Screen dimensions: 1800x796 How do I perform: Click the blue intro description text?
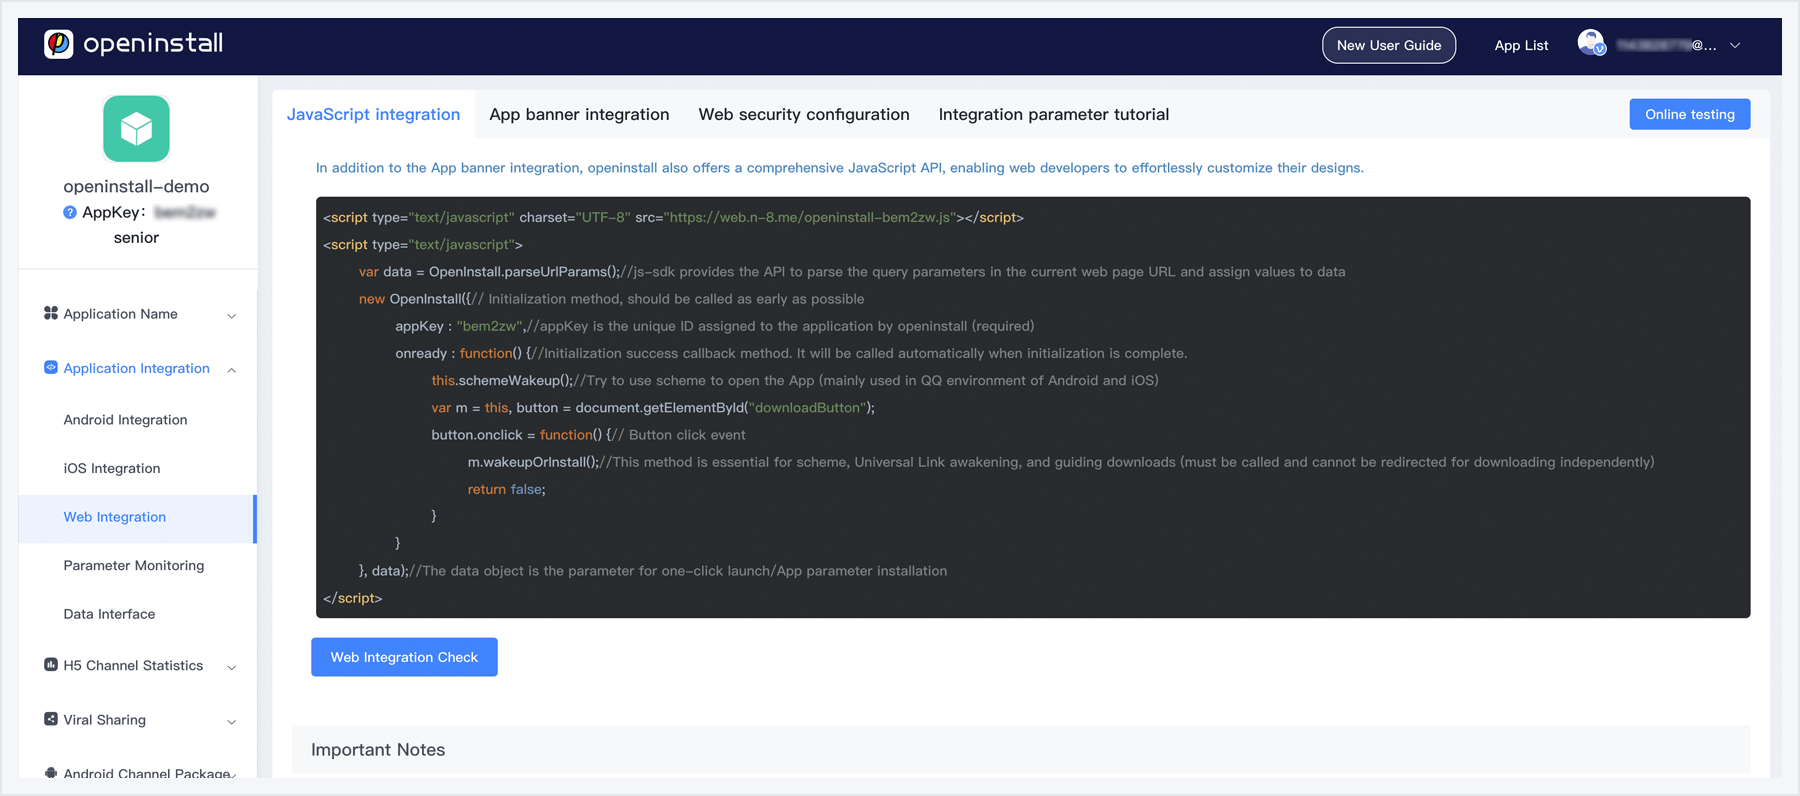pos(840,168)
